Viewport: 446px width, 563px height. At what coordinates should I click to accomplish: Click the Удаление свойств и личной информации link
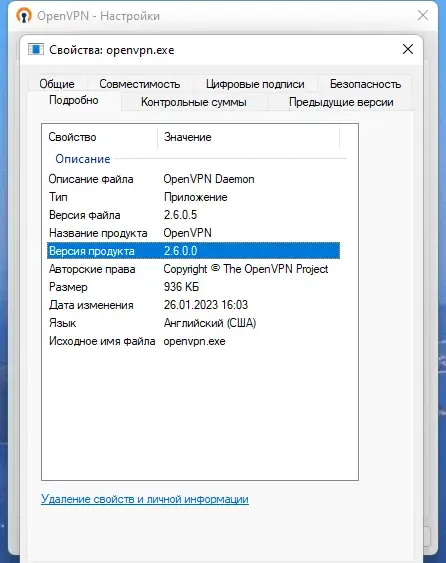pyautogui.click(x=145, y=499)
